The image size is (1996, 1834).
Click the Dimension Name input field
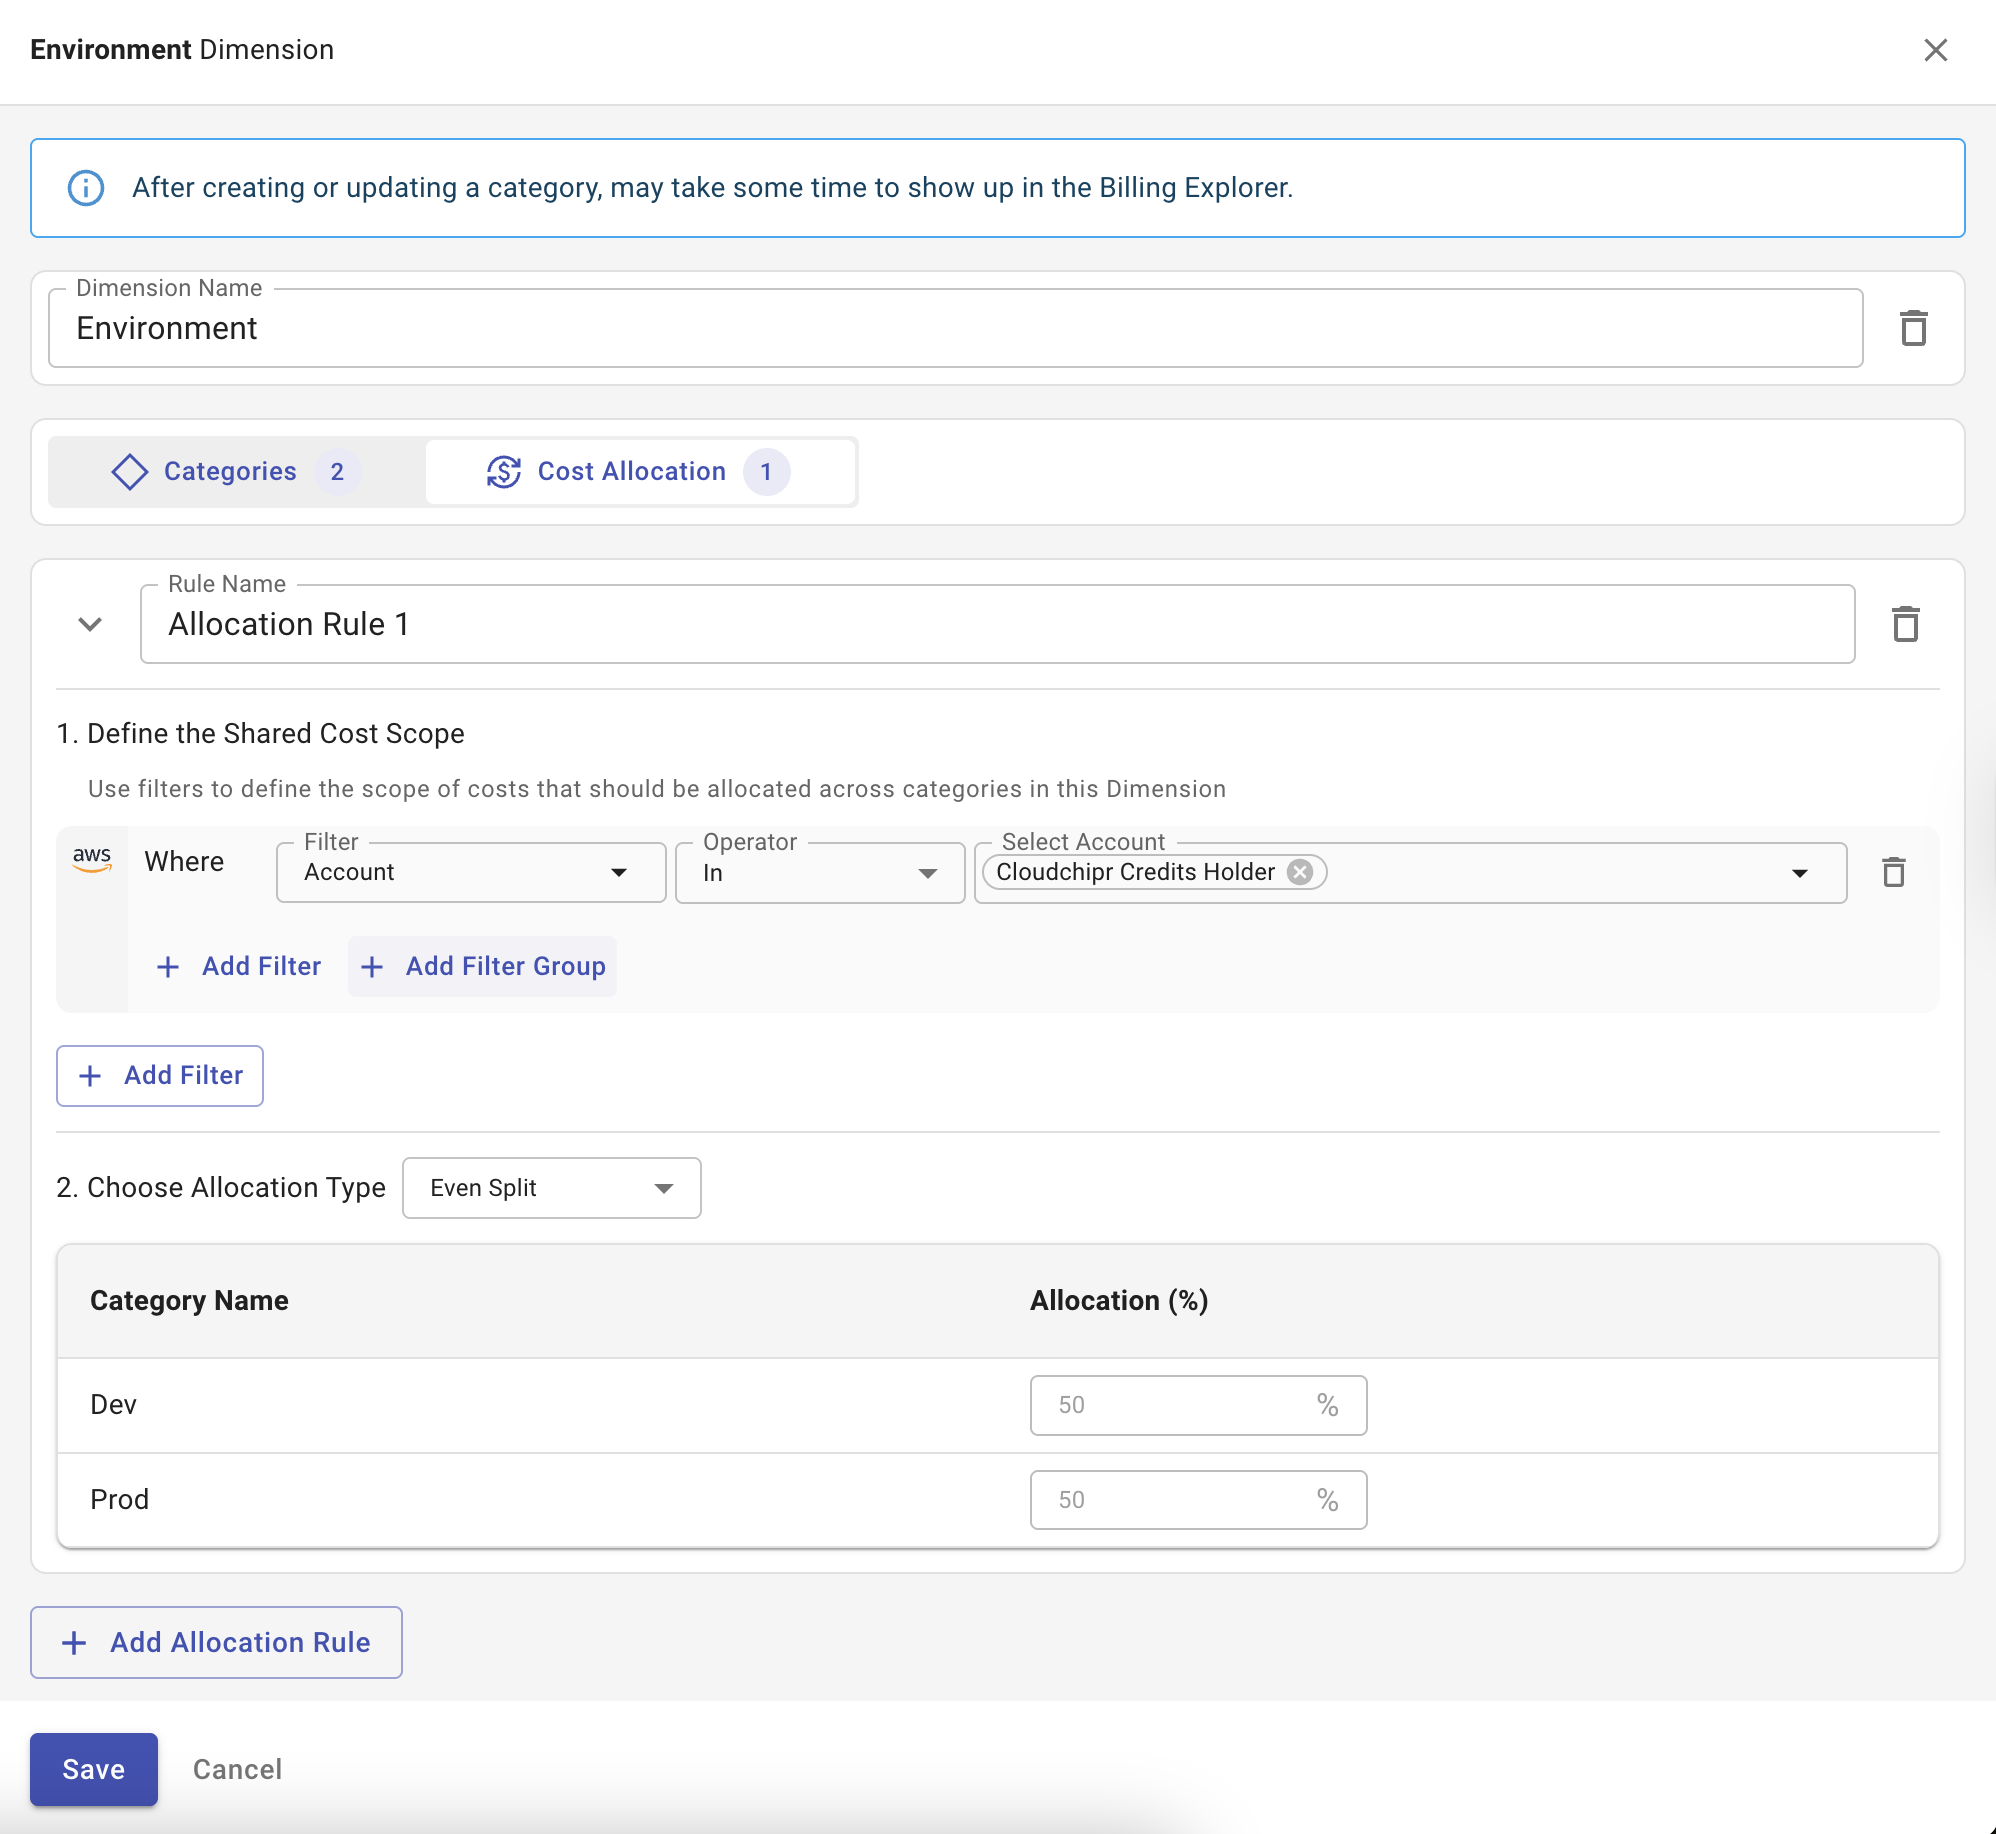click(x=955, y=328)
